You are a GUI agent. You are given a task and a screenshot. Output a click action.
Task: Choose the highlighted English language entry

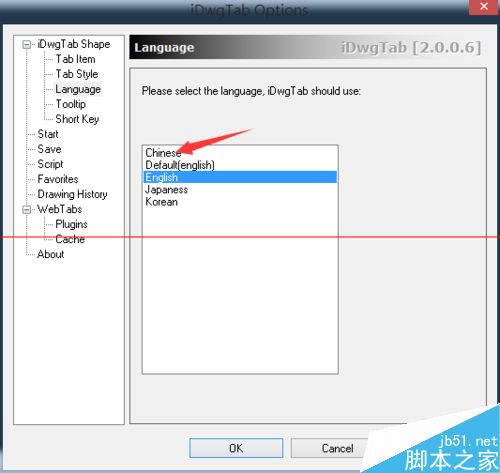pos(240,177)
